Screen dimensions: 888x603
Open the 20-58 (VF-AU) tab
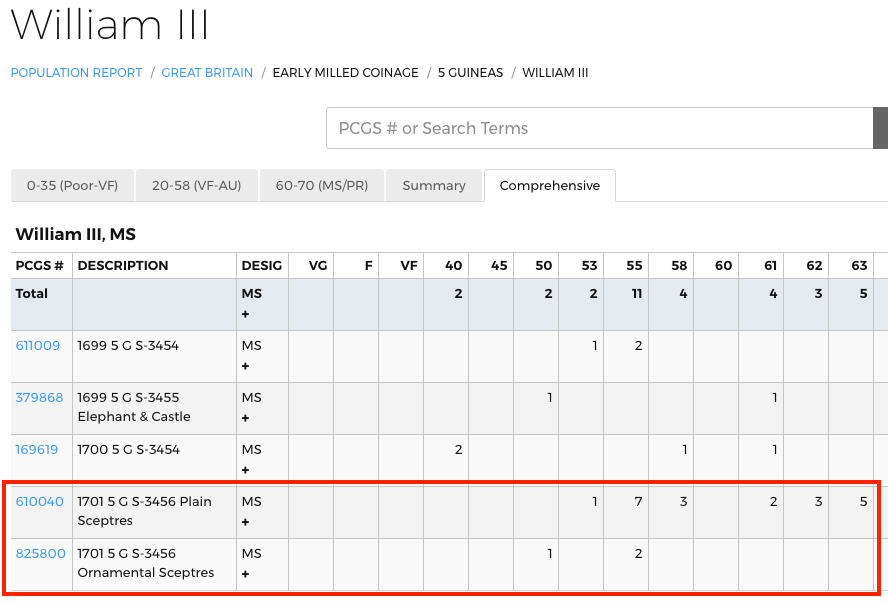pos(196,186)
